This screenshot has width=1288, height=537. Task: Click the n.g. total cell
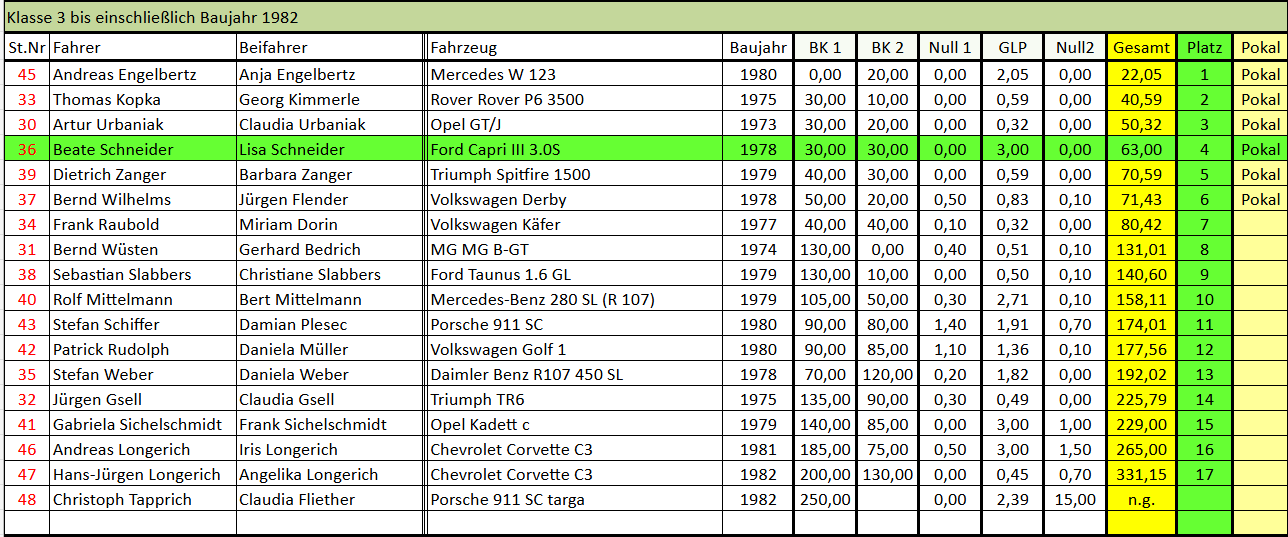(1141, 499)
